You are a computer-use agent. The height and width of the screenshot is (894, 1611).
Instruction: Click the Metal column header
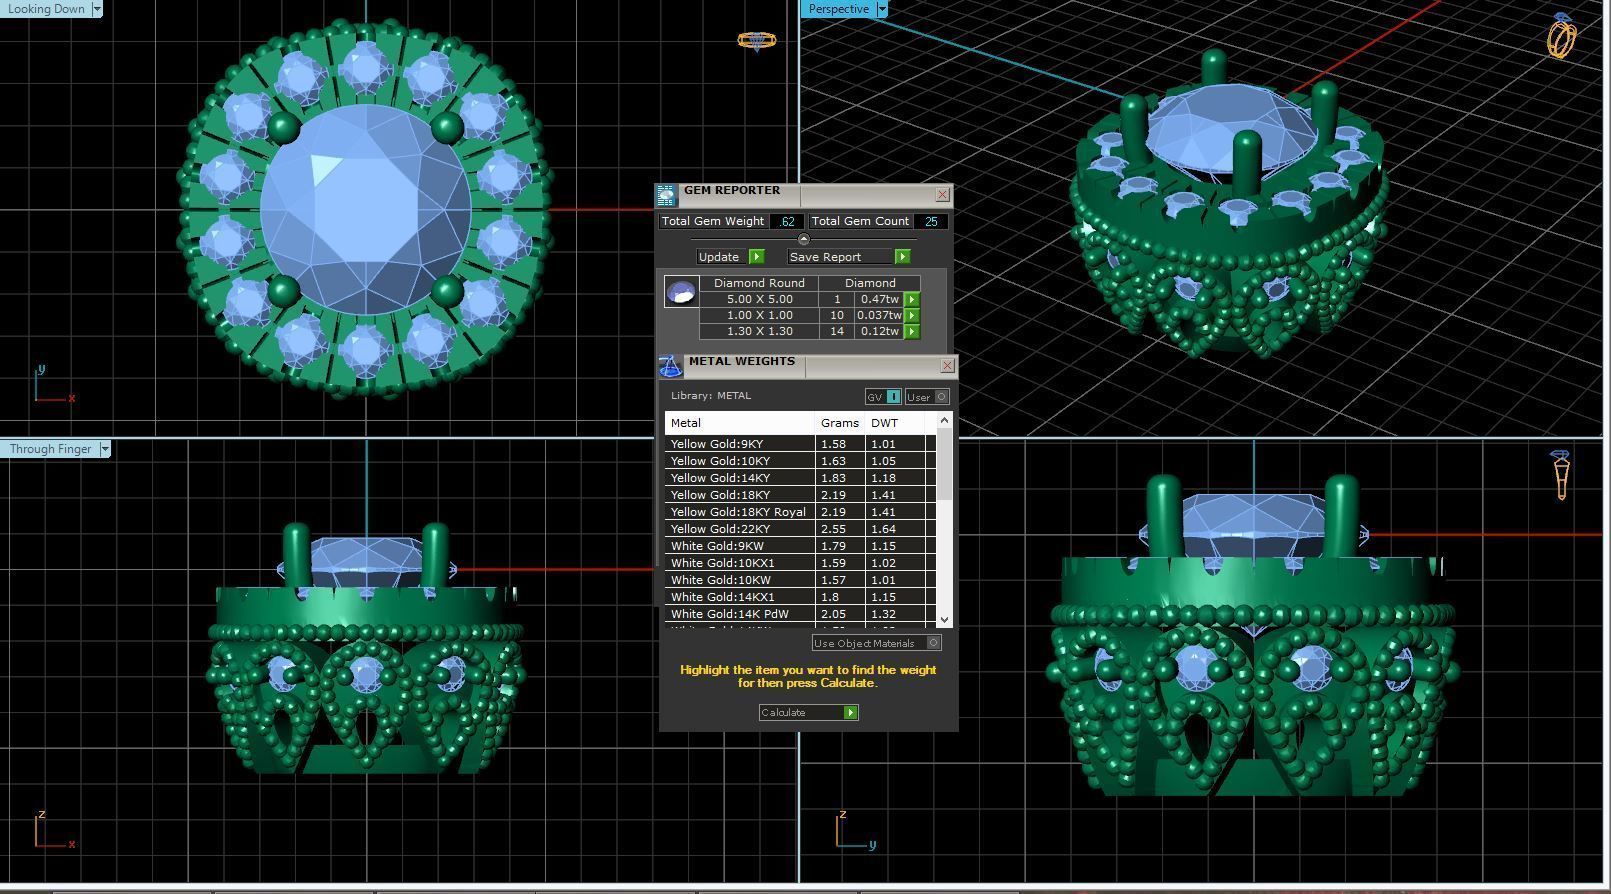coord(740,423)
